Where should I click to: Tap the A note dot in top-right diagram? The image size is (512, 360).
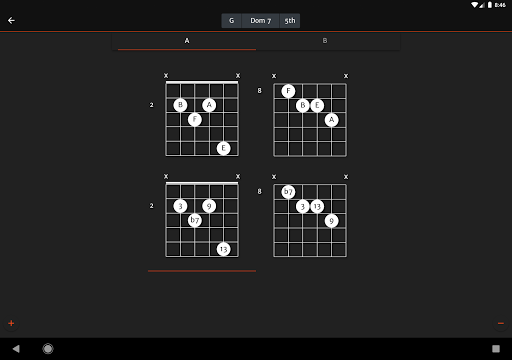(x=331, y=120)
